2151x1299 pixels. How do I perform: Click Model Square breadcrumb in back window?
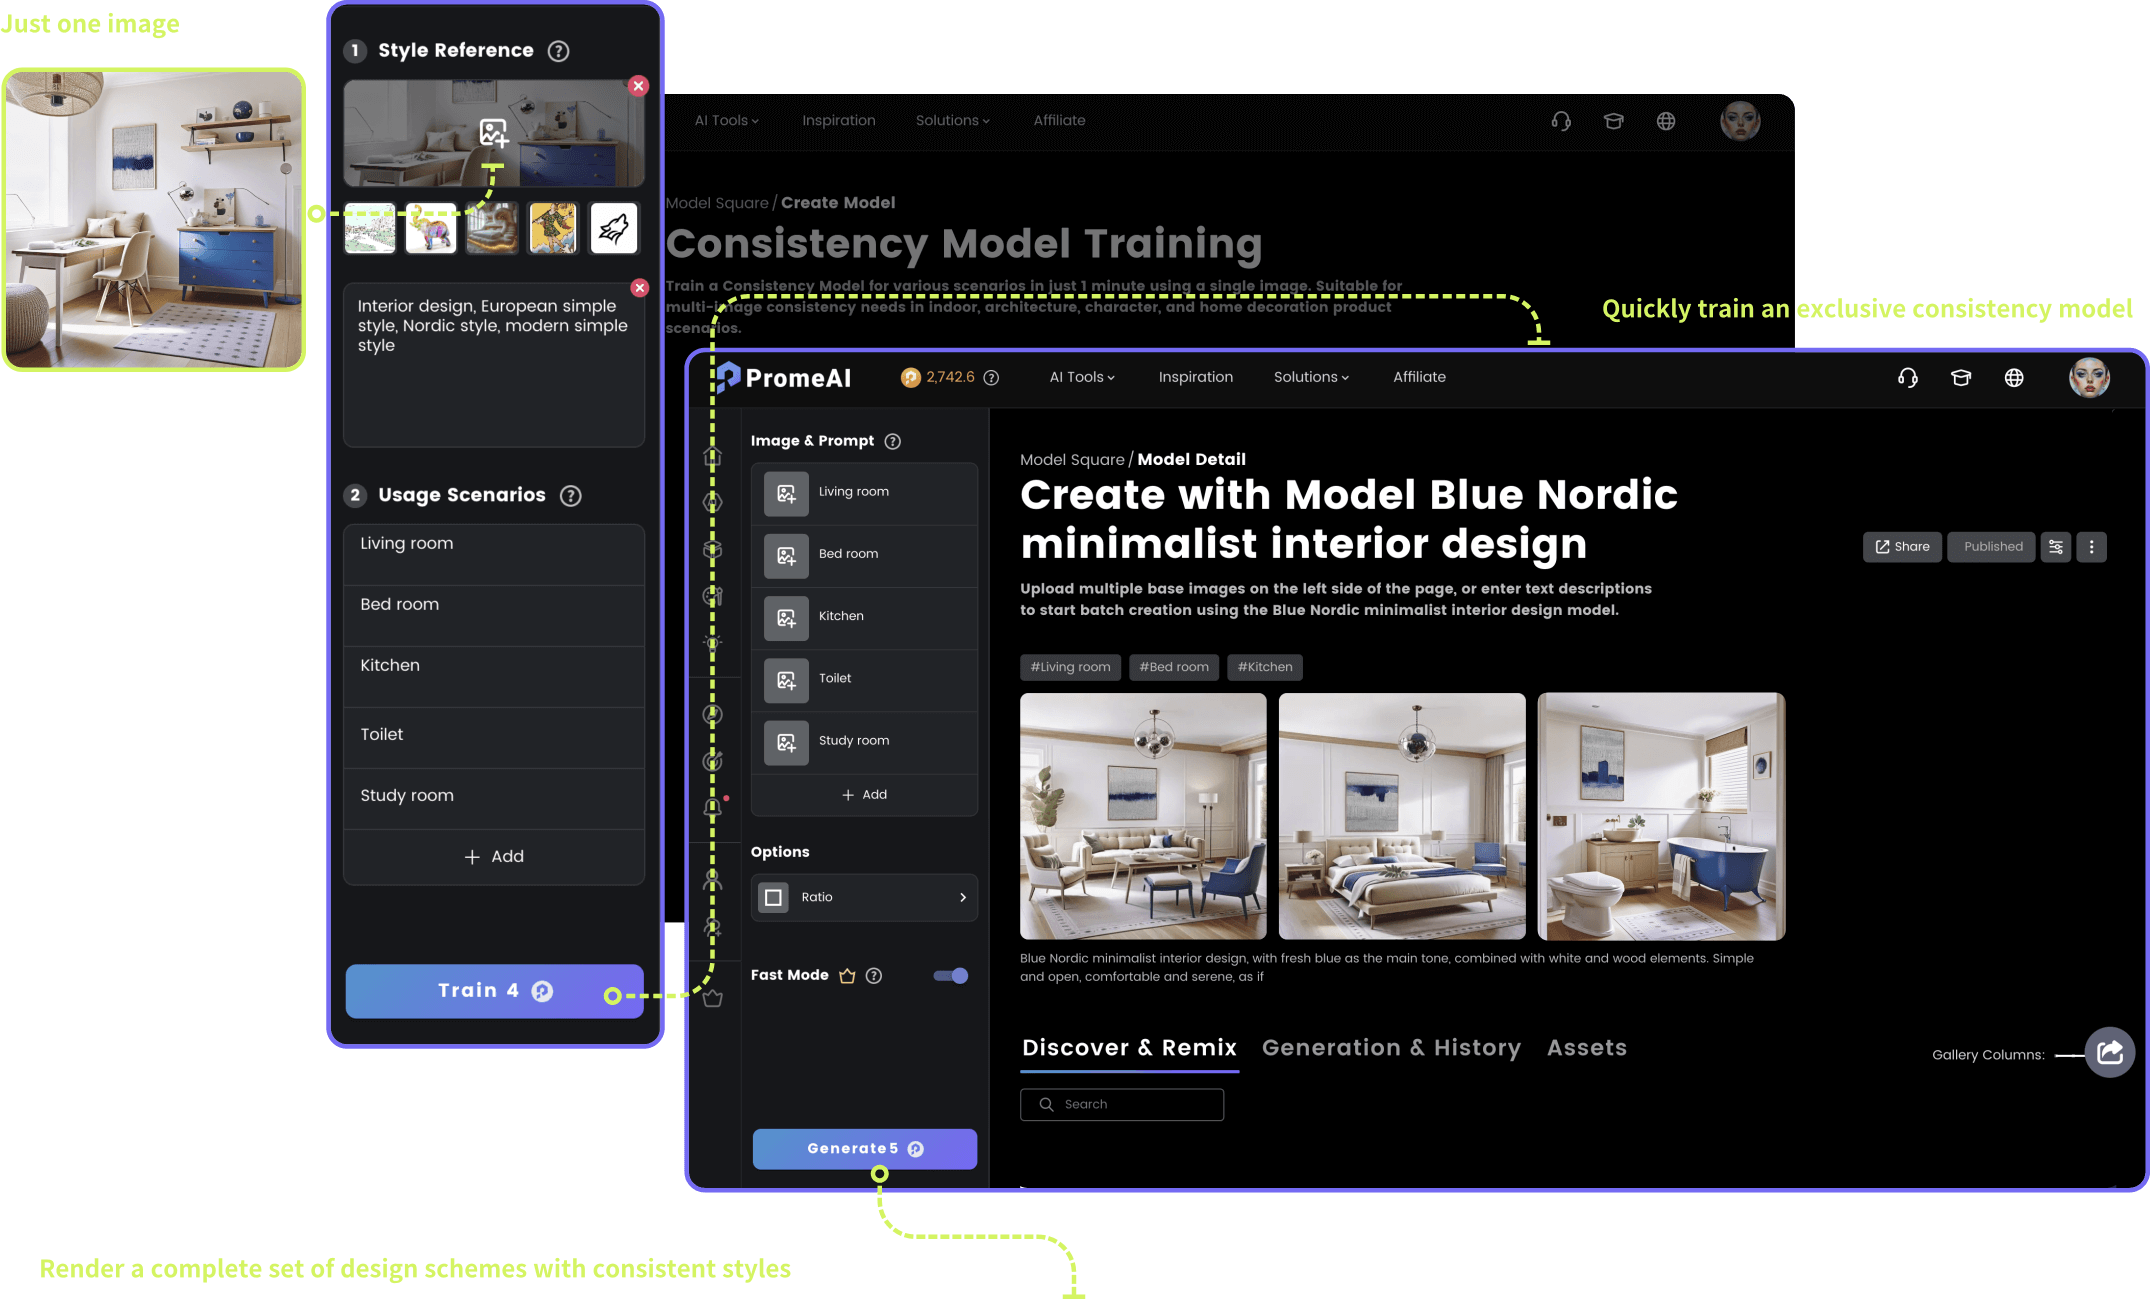point(717,203)
